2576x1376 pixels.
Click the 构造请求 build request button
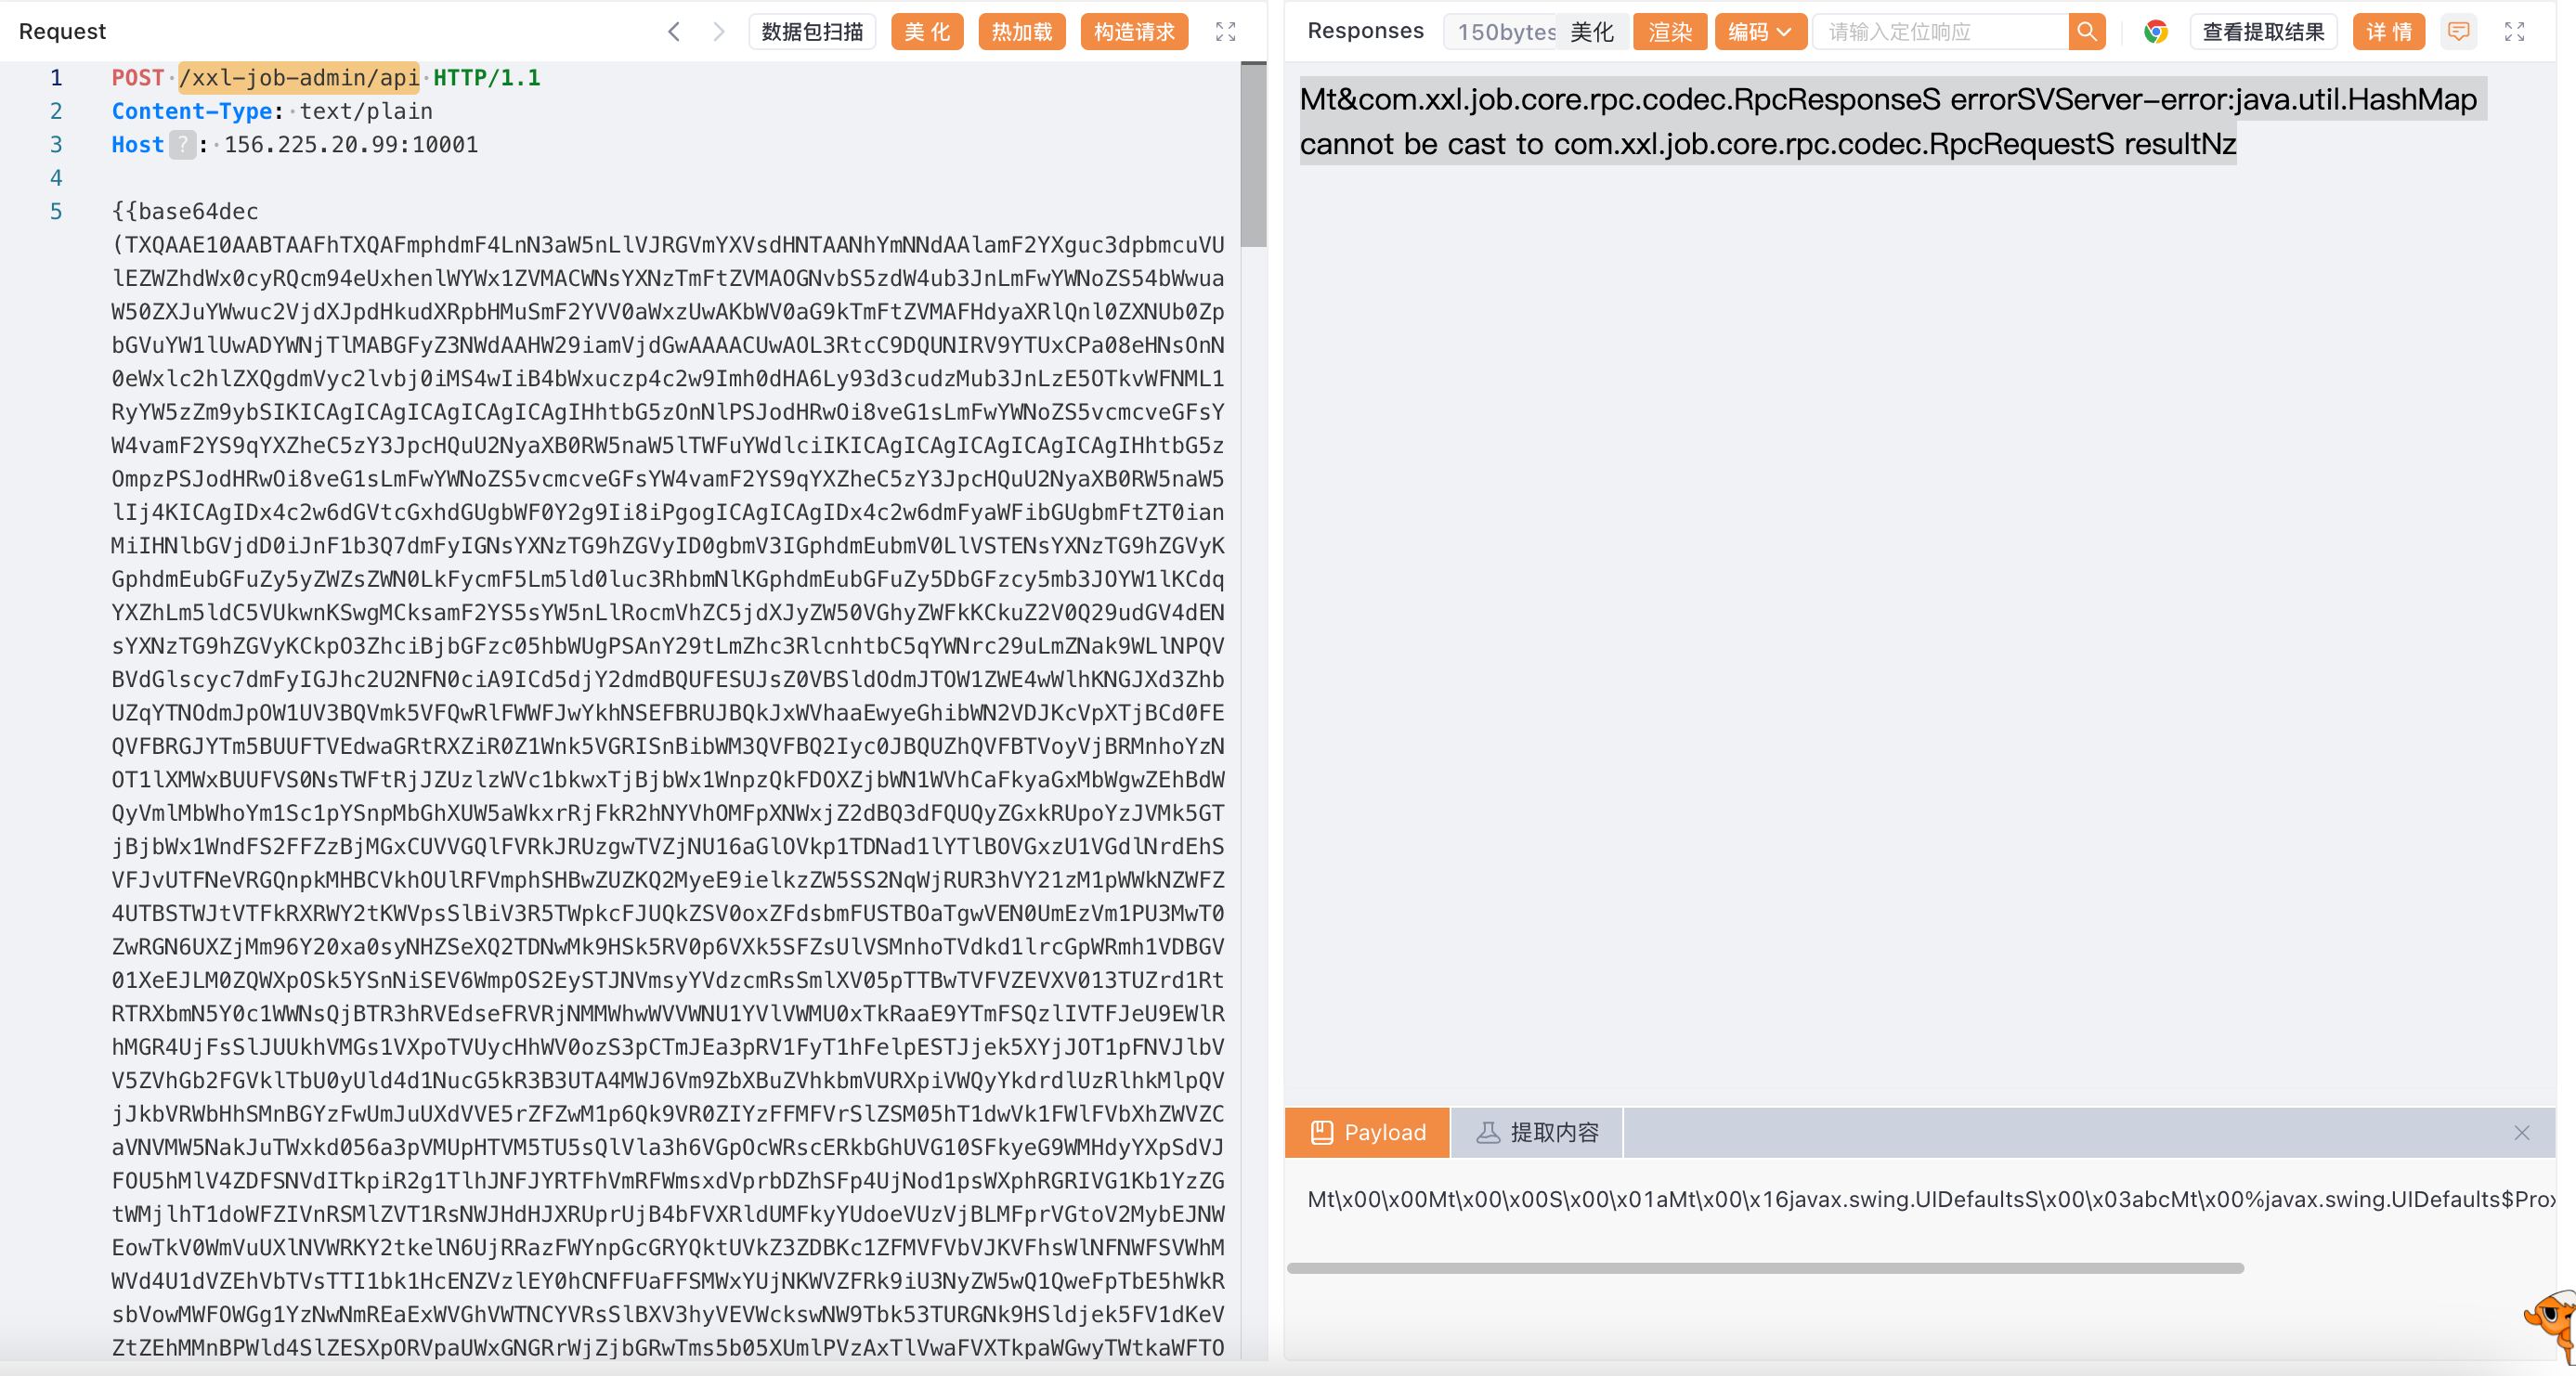tap(1133, 32)
